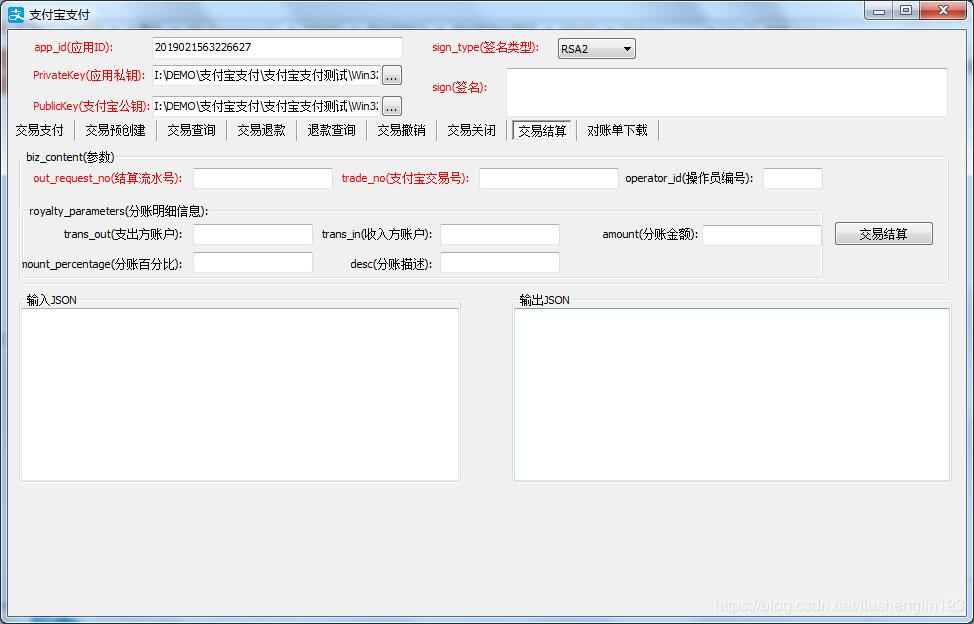The height and width of the screenshot is (624, 974).
Task: Click the sign(签名) label
Action: [x=459, y=88]
